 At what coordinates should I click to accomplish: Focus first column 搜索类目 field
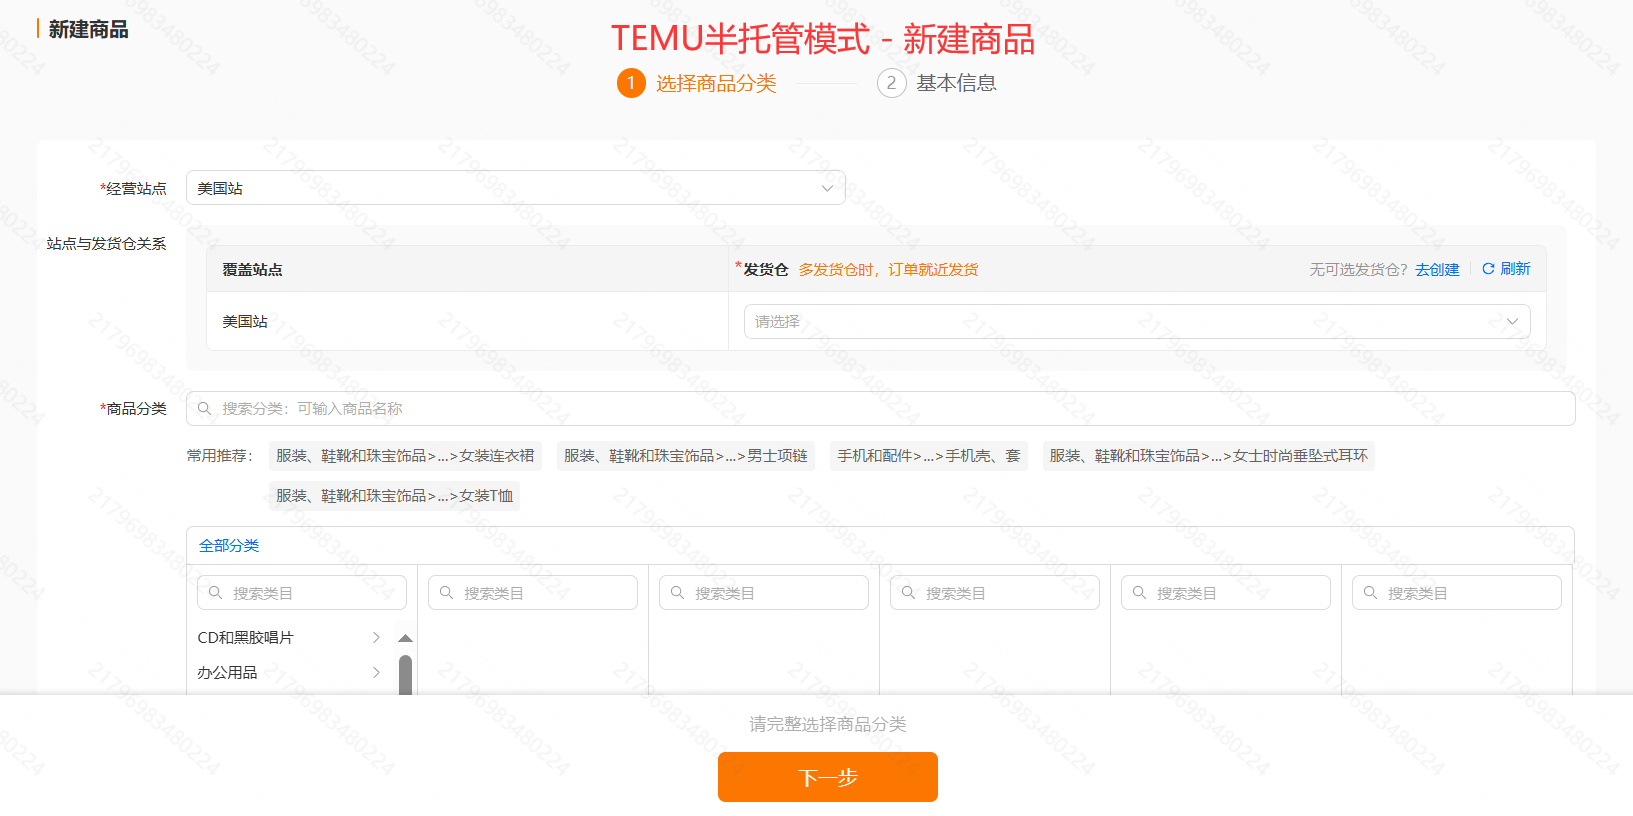(x=302, y=593)
